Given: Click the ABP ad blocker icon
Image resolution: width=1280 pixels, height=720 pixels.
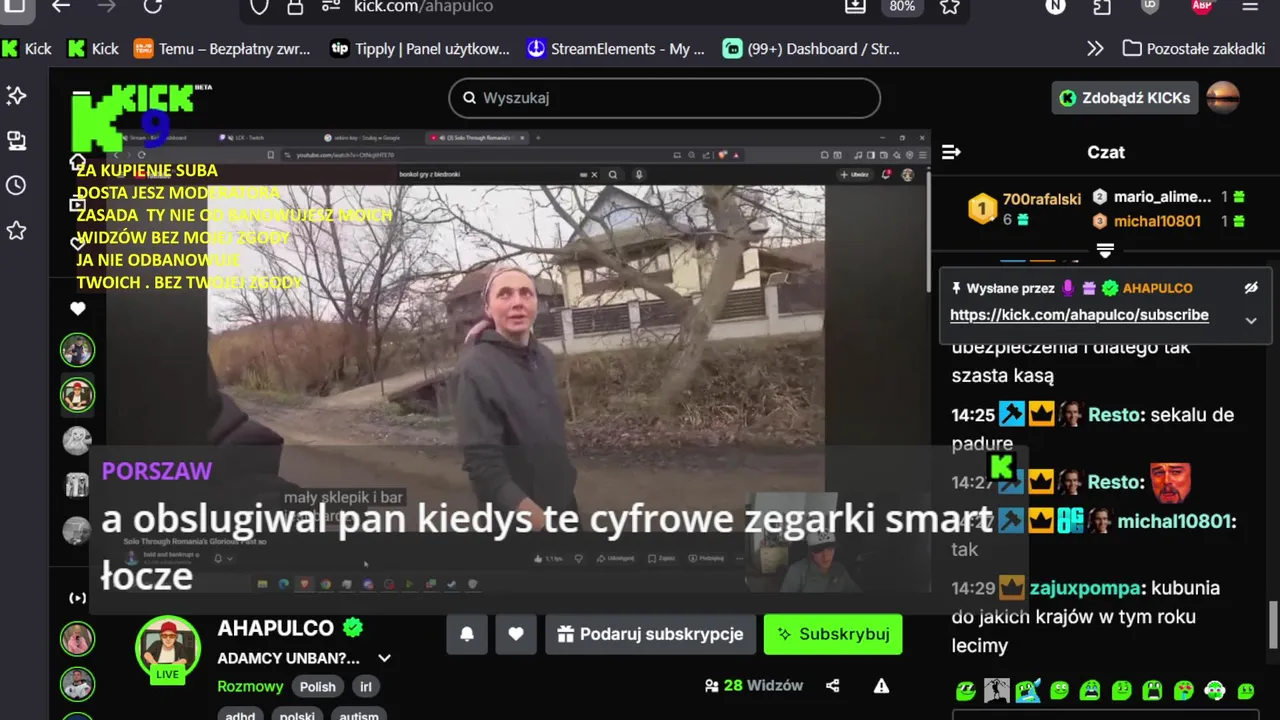Looking at the screenshot, I should click(1202, 6).
